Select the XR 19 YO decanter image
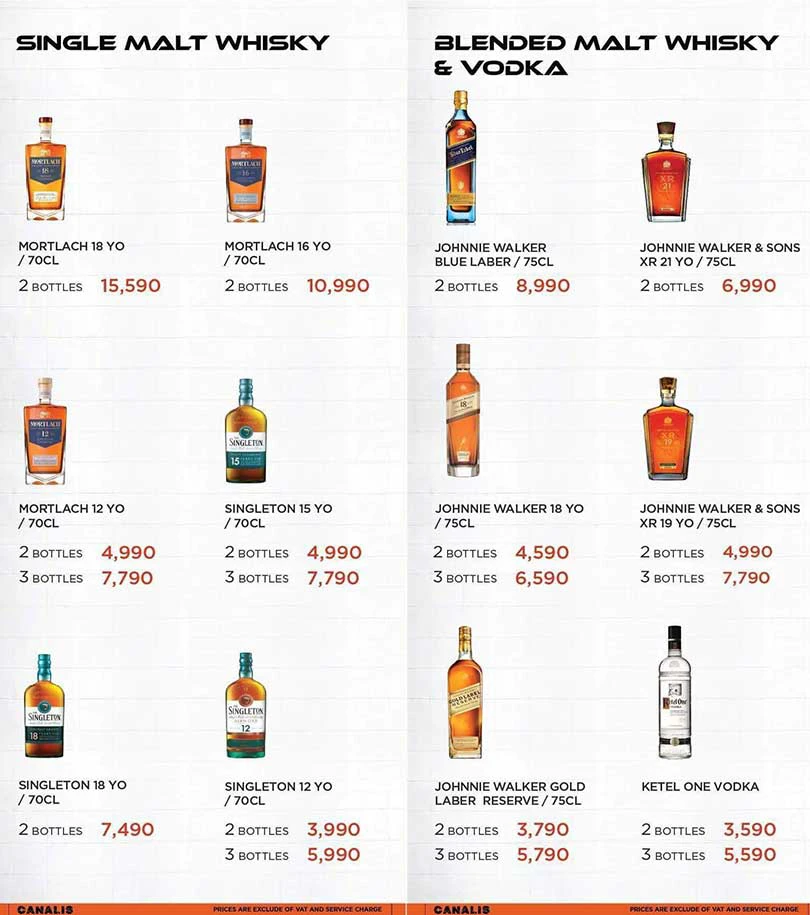The image size is (810, 915). pos(668,429)
